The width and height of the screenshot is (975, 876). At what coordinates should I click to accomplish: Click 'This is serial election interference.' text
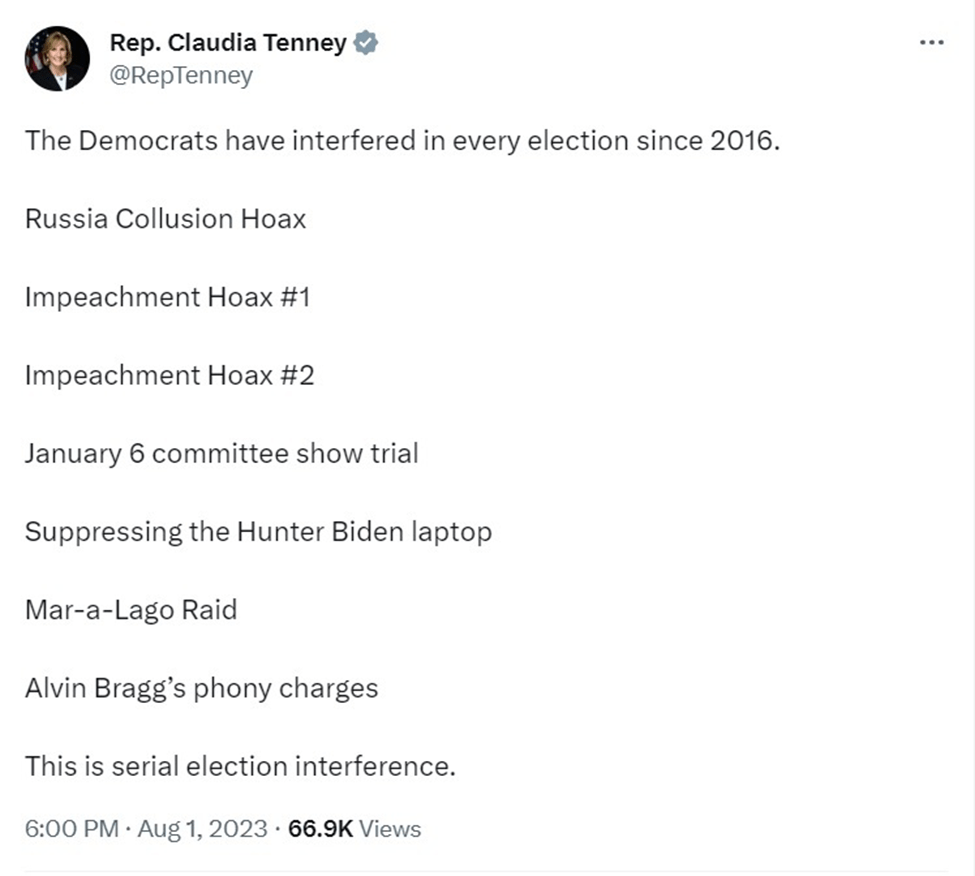[x=240, y=766]
